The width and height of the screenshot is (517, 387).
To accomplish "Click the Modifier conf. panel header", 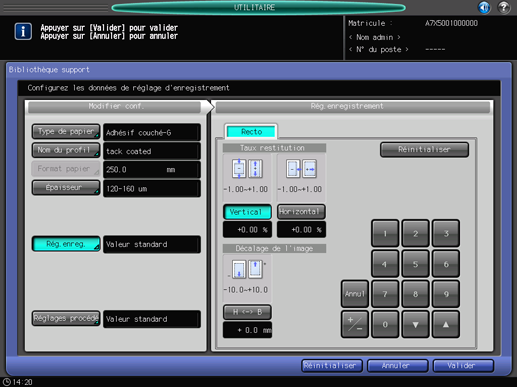I will (x=115, y=106).
